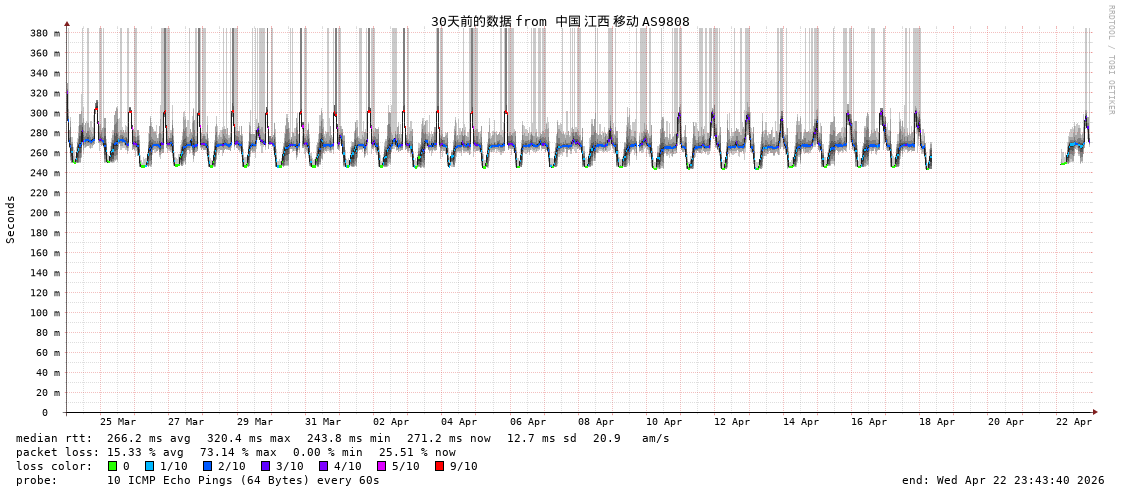Screen dimensions: 1121x494
Task: Click the 1/10 loss color swatch
Action: 149,466
